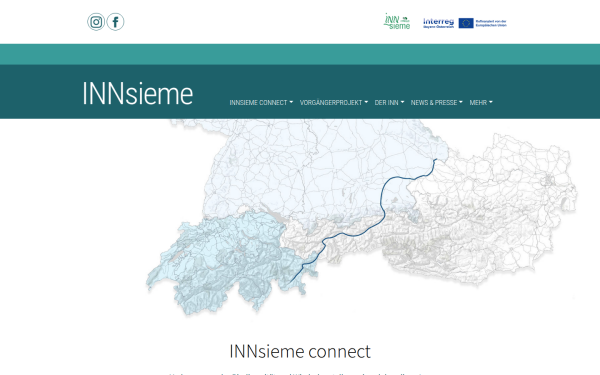This screenshot has width=600, height=375.
Task: Click the European Union flag emblem
Action: (466, 23)
